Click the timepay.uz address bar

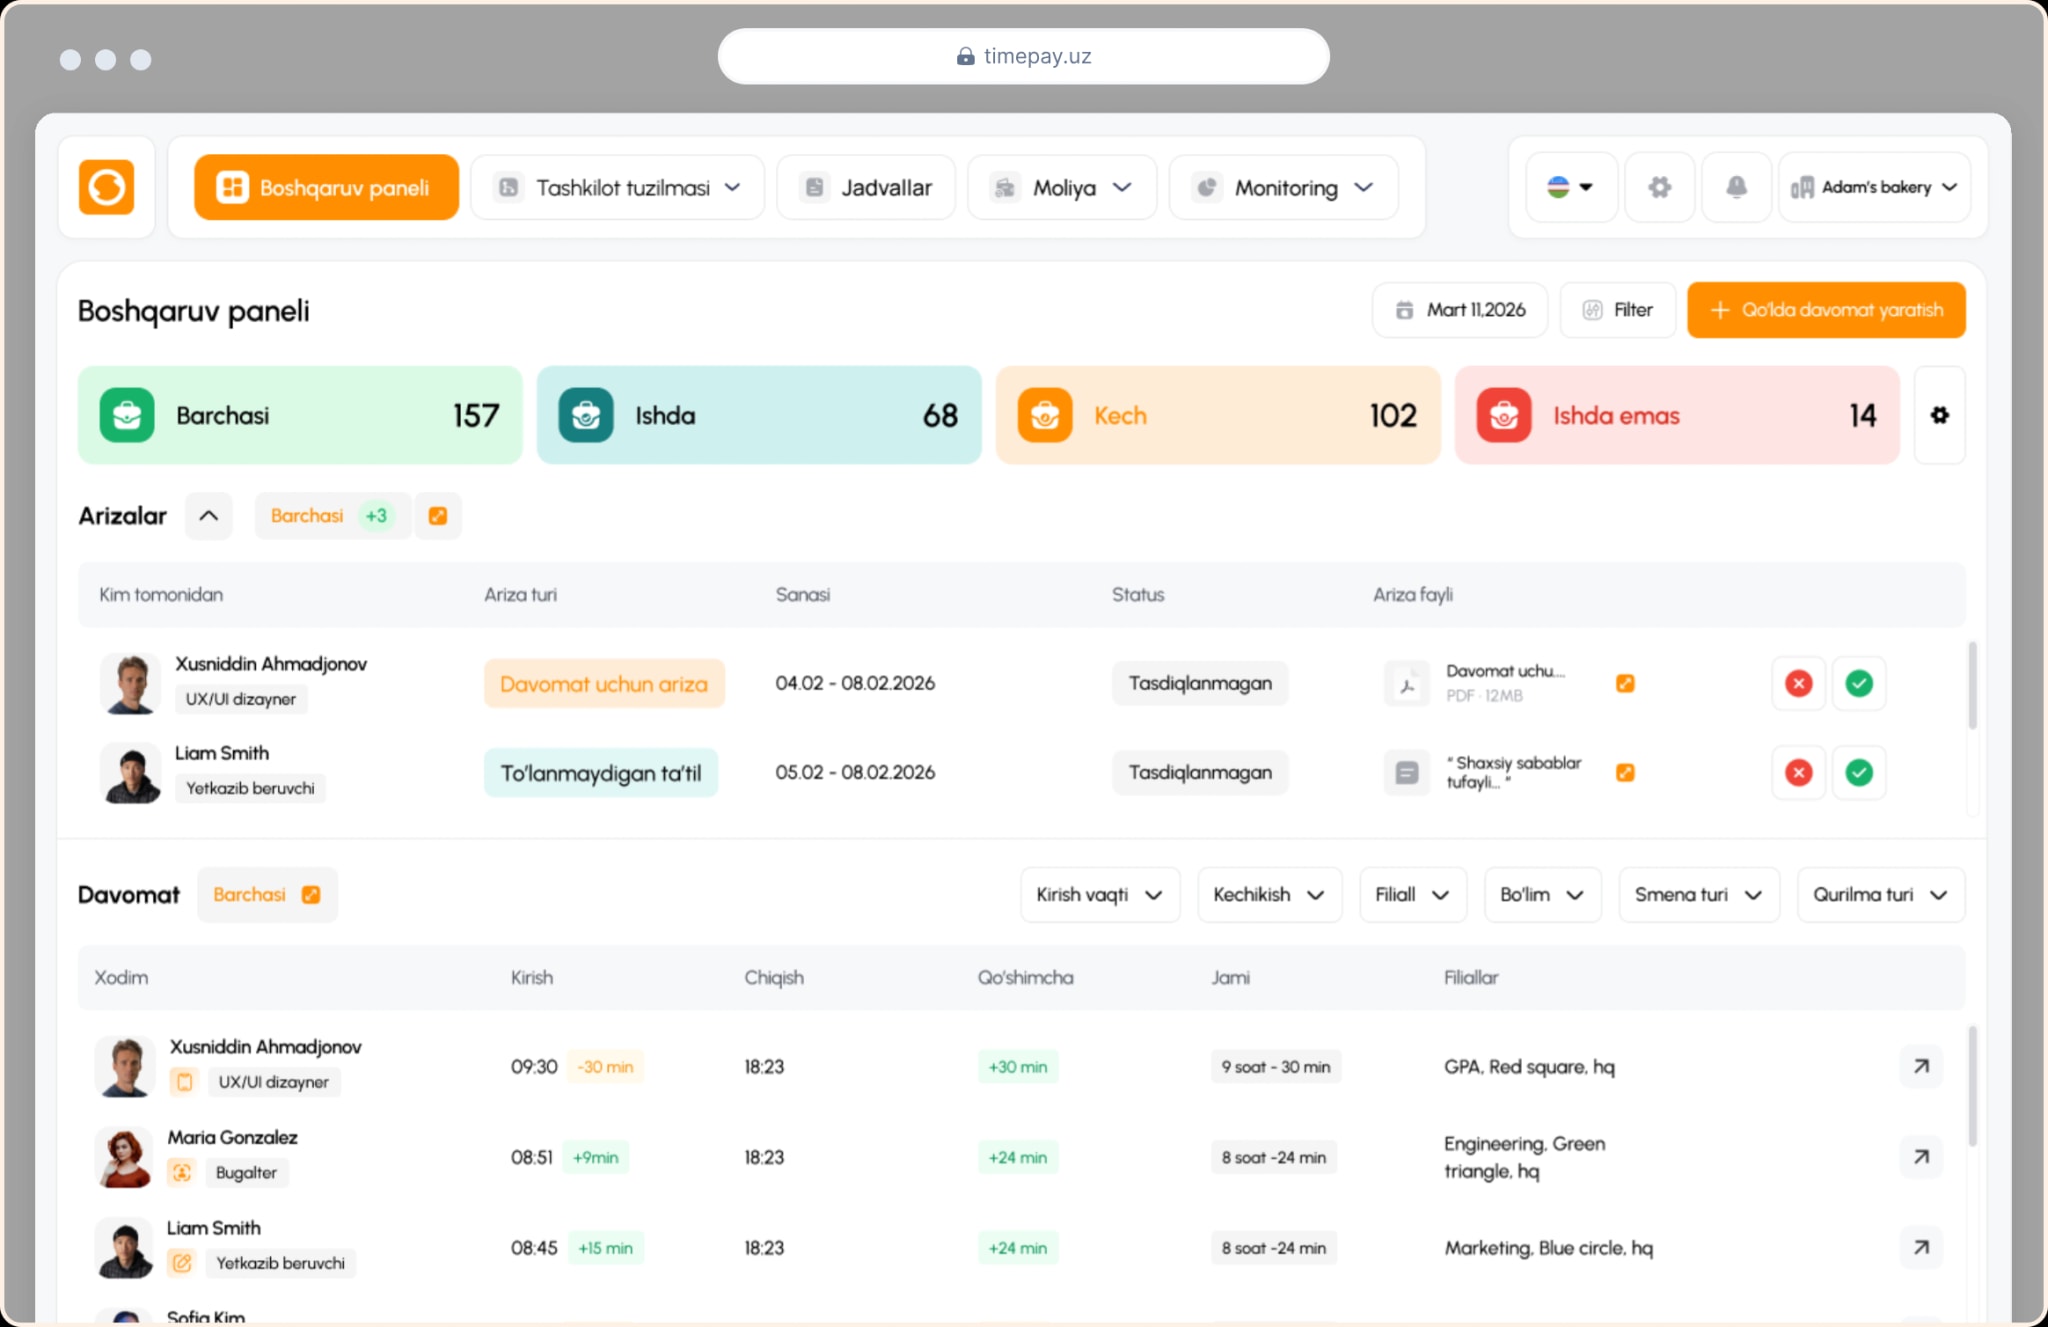click(1023, 56)
